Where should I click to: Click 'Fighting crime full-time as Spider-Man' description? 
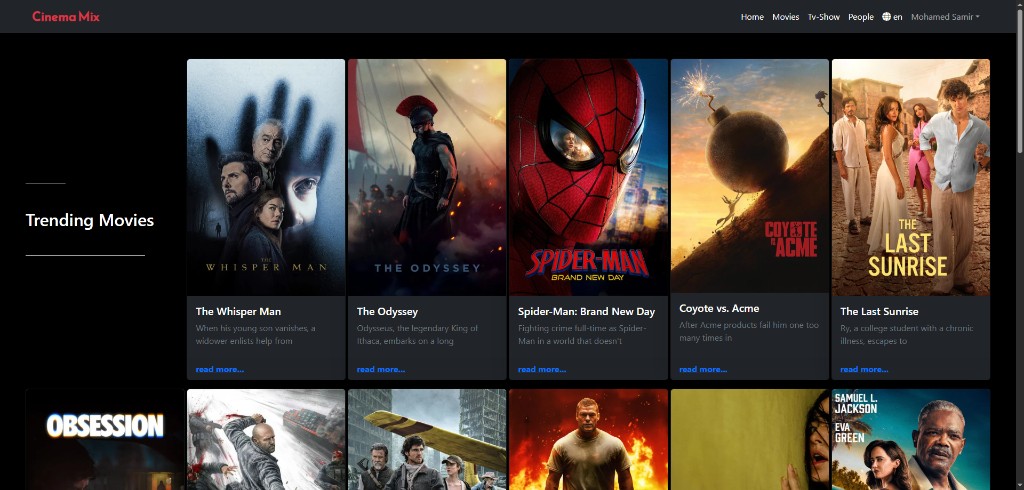[583, 335]
